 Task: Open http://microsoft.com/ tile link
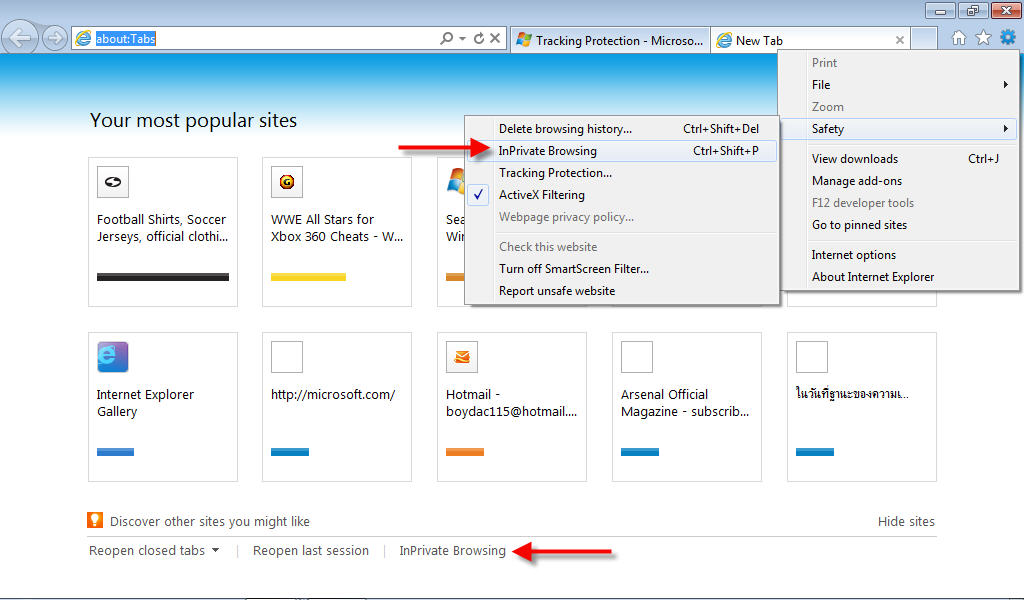[x=333, y=394]
